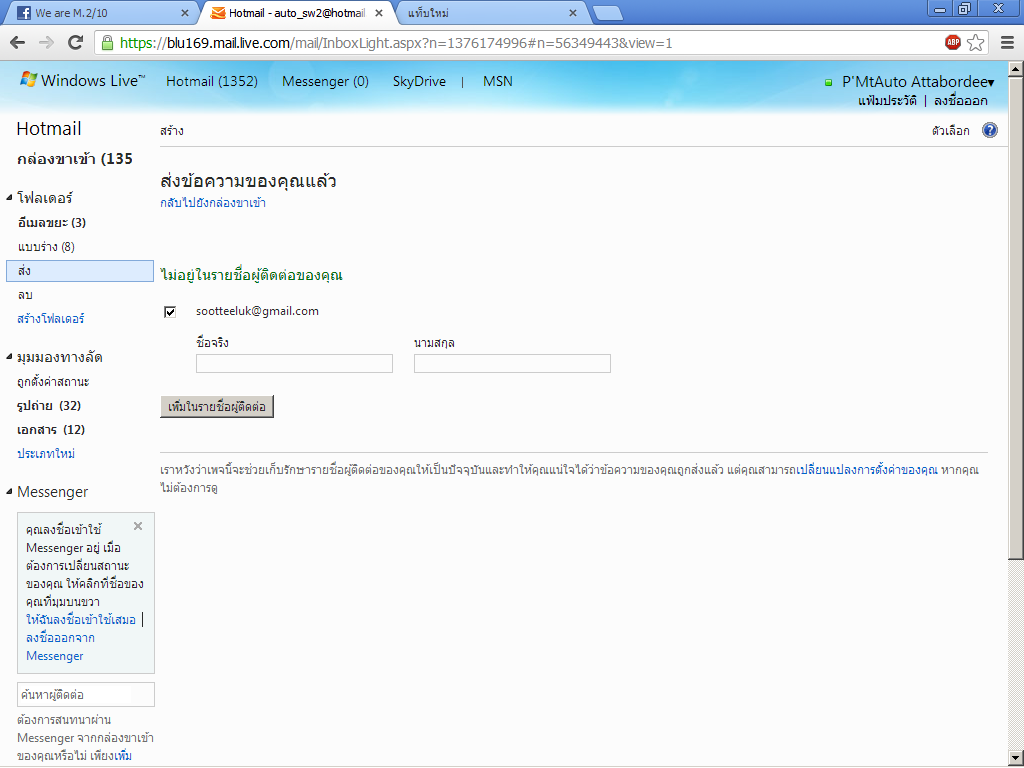Click the นามสกุล last name field

click(512, 364)
